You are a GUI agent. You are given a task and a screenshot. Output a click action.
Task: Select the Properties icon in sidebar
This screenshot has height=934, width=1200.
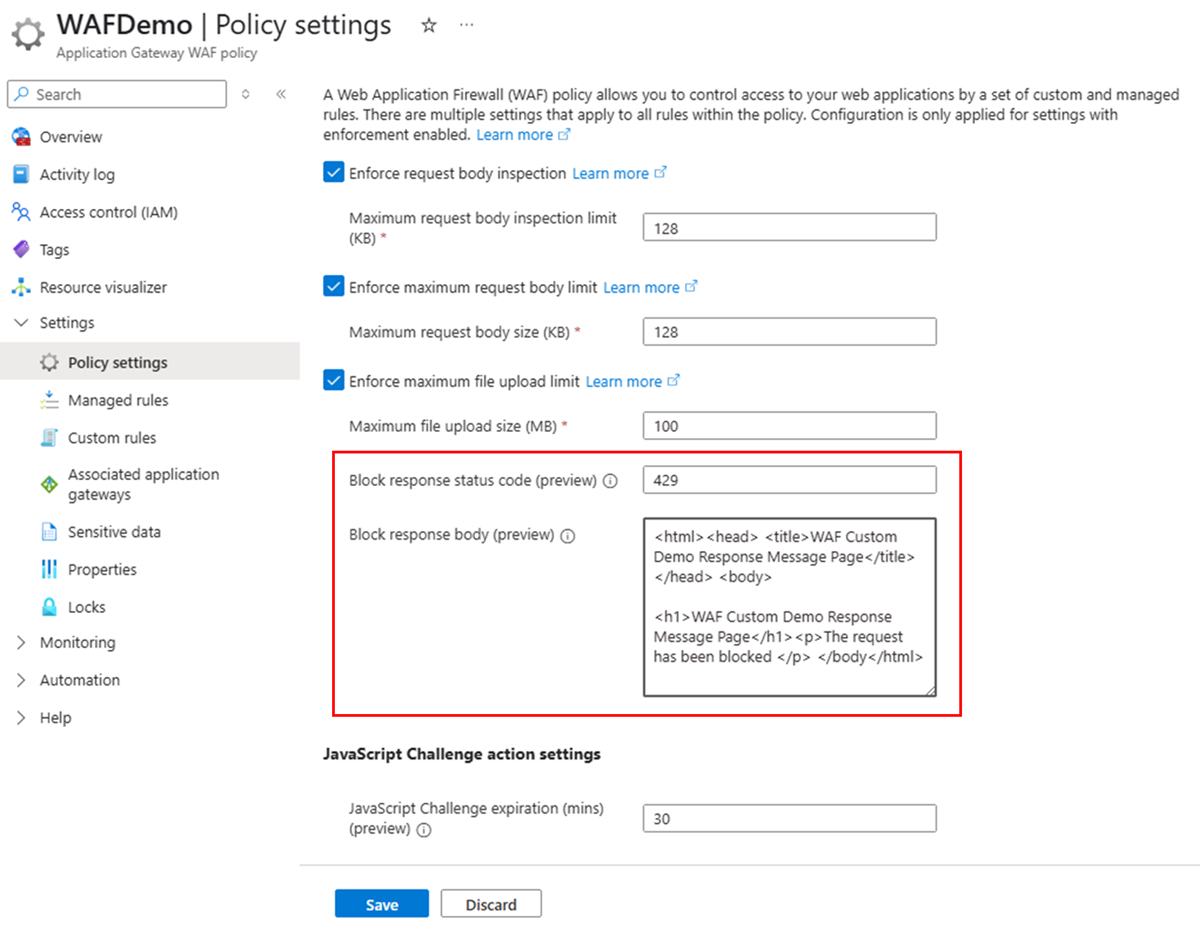coord(47,569)
